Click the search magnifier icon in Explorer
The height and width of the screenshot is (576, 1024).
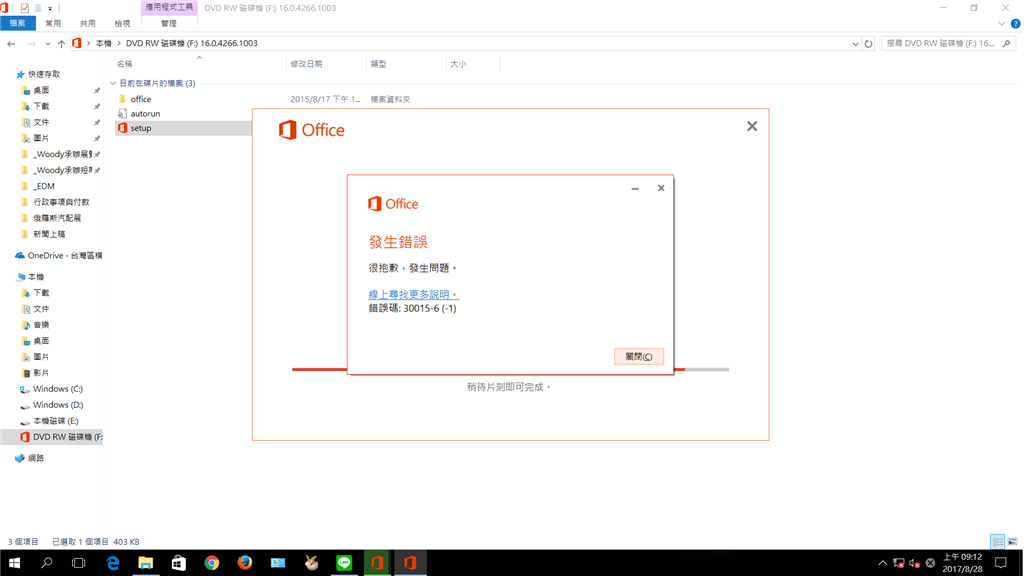pyautogui.click(x=1006, y=44)
